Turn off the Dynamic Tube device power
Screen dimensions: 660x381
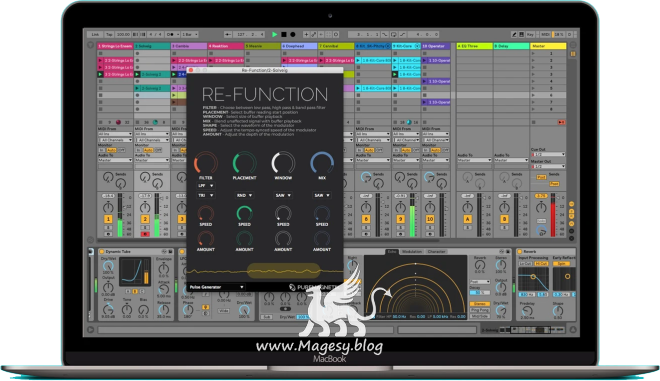coord(101,252)
